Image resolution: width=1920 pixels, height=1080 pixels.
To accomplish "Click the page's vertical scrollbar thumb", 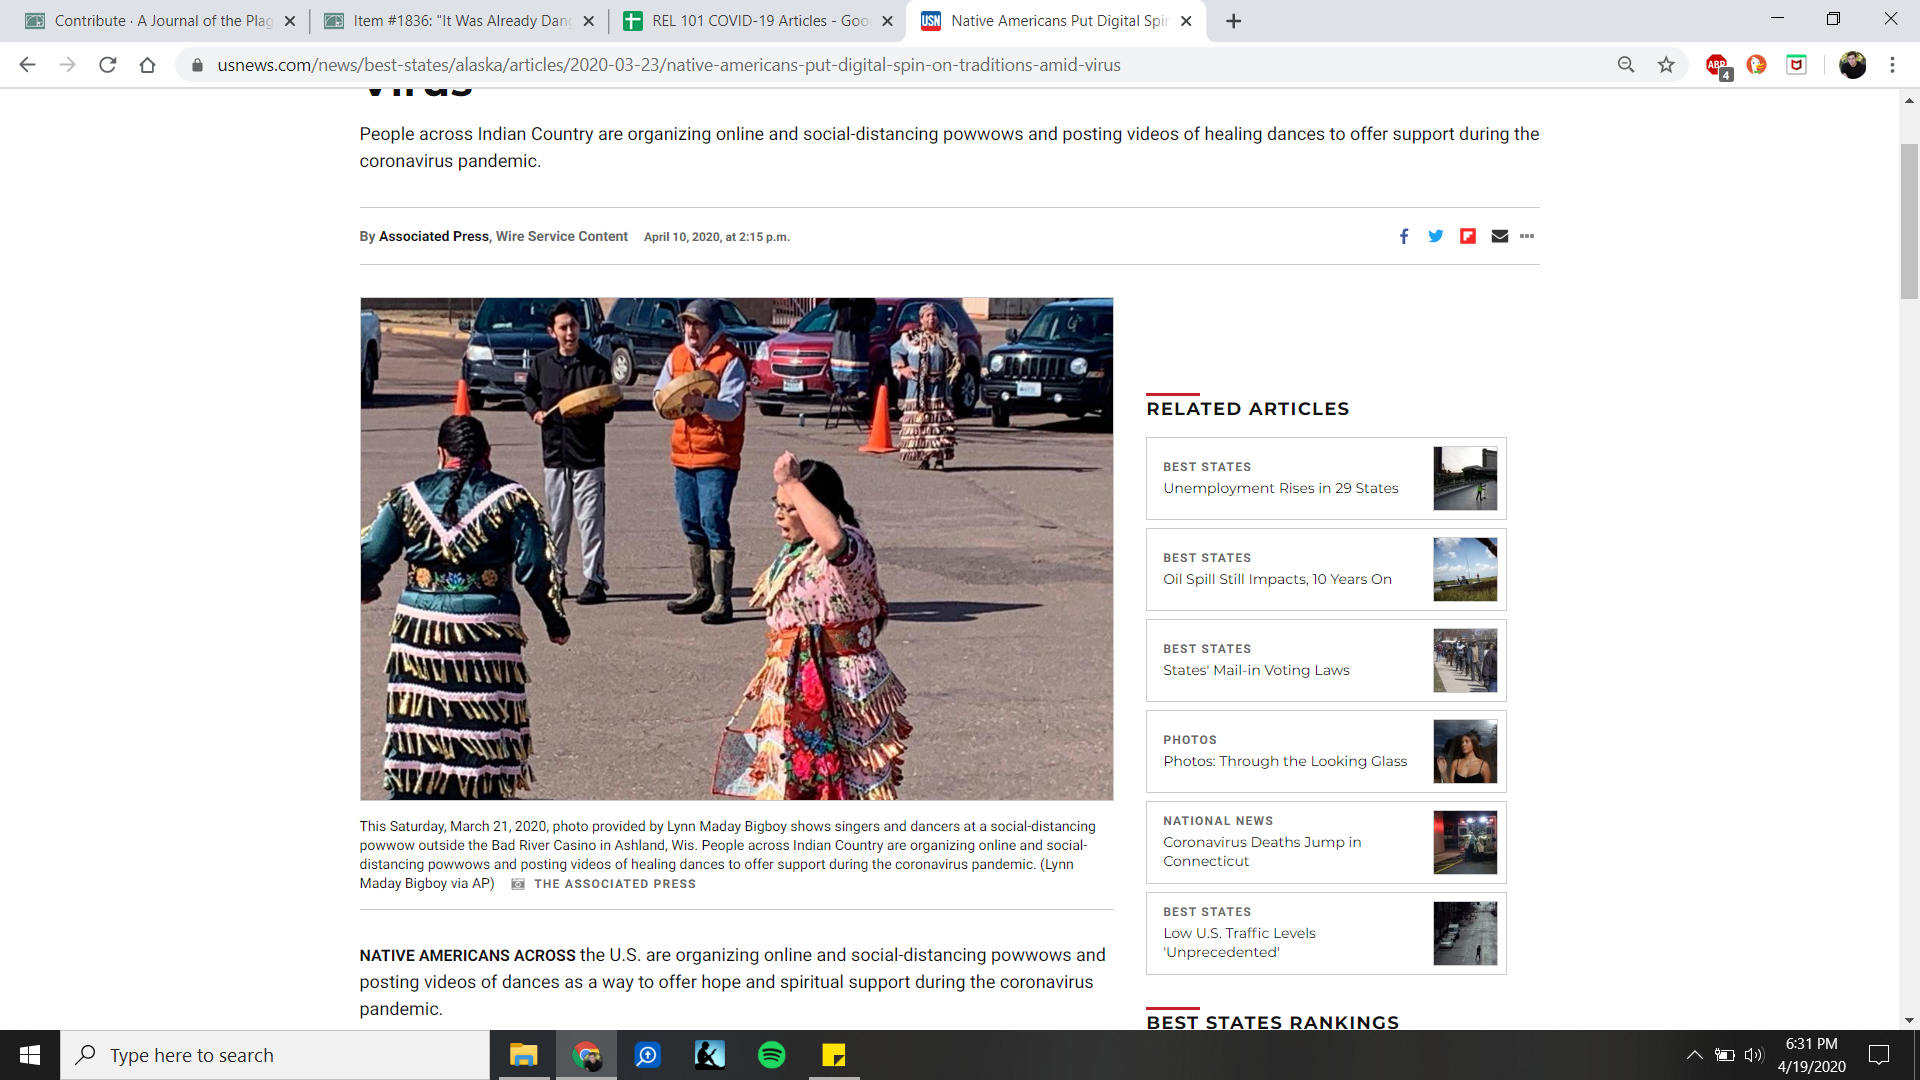I will click(x=1909, y=220).
